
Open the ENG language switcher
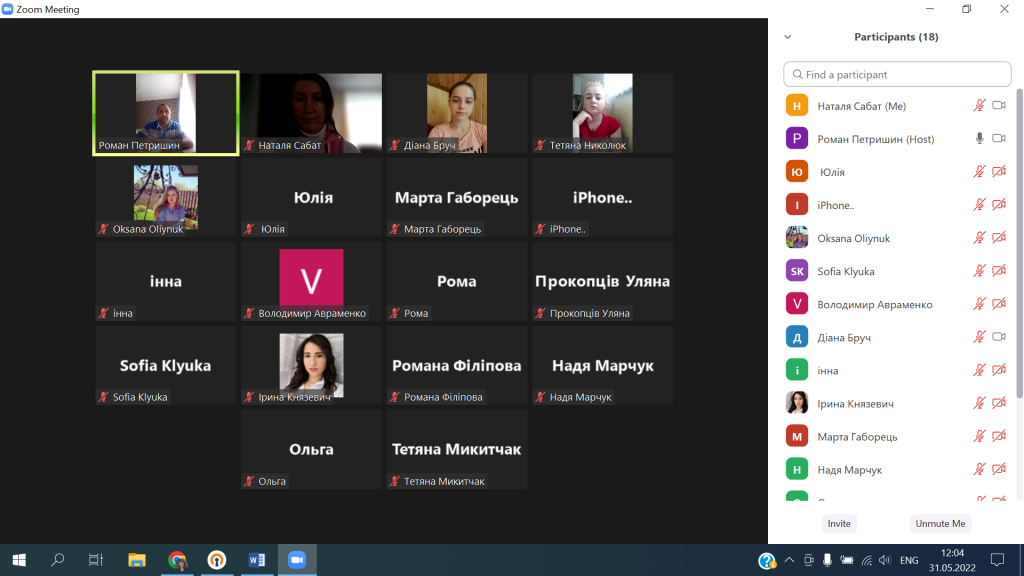click(x=908, y=560)
